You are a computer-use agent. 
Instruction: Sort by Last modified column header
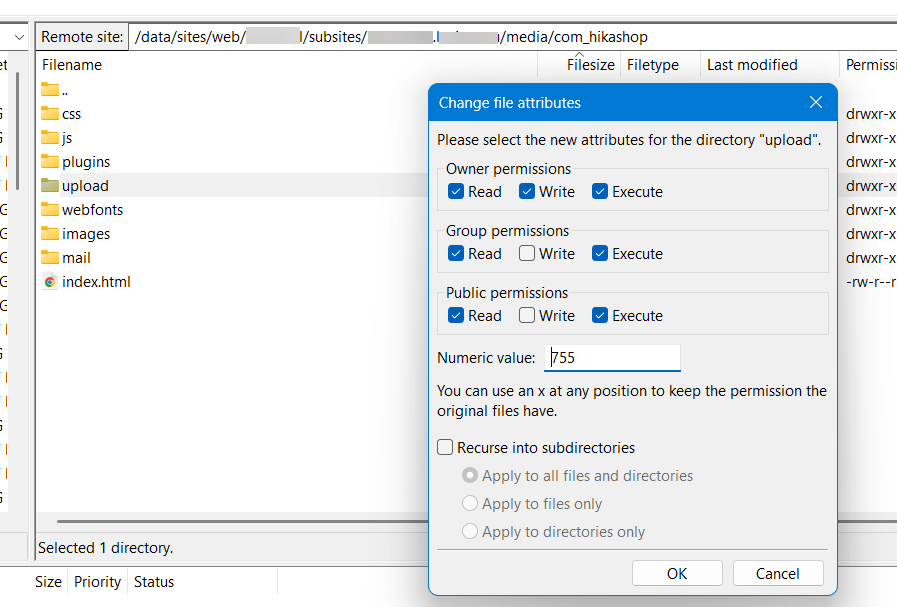pos(752,65)
